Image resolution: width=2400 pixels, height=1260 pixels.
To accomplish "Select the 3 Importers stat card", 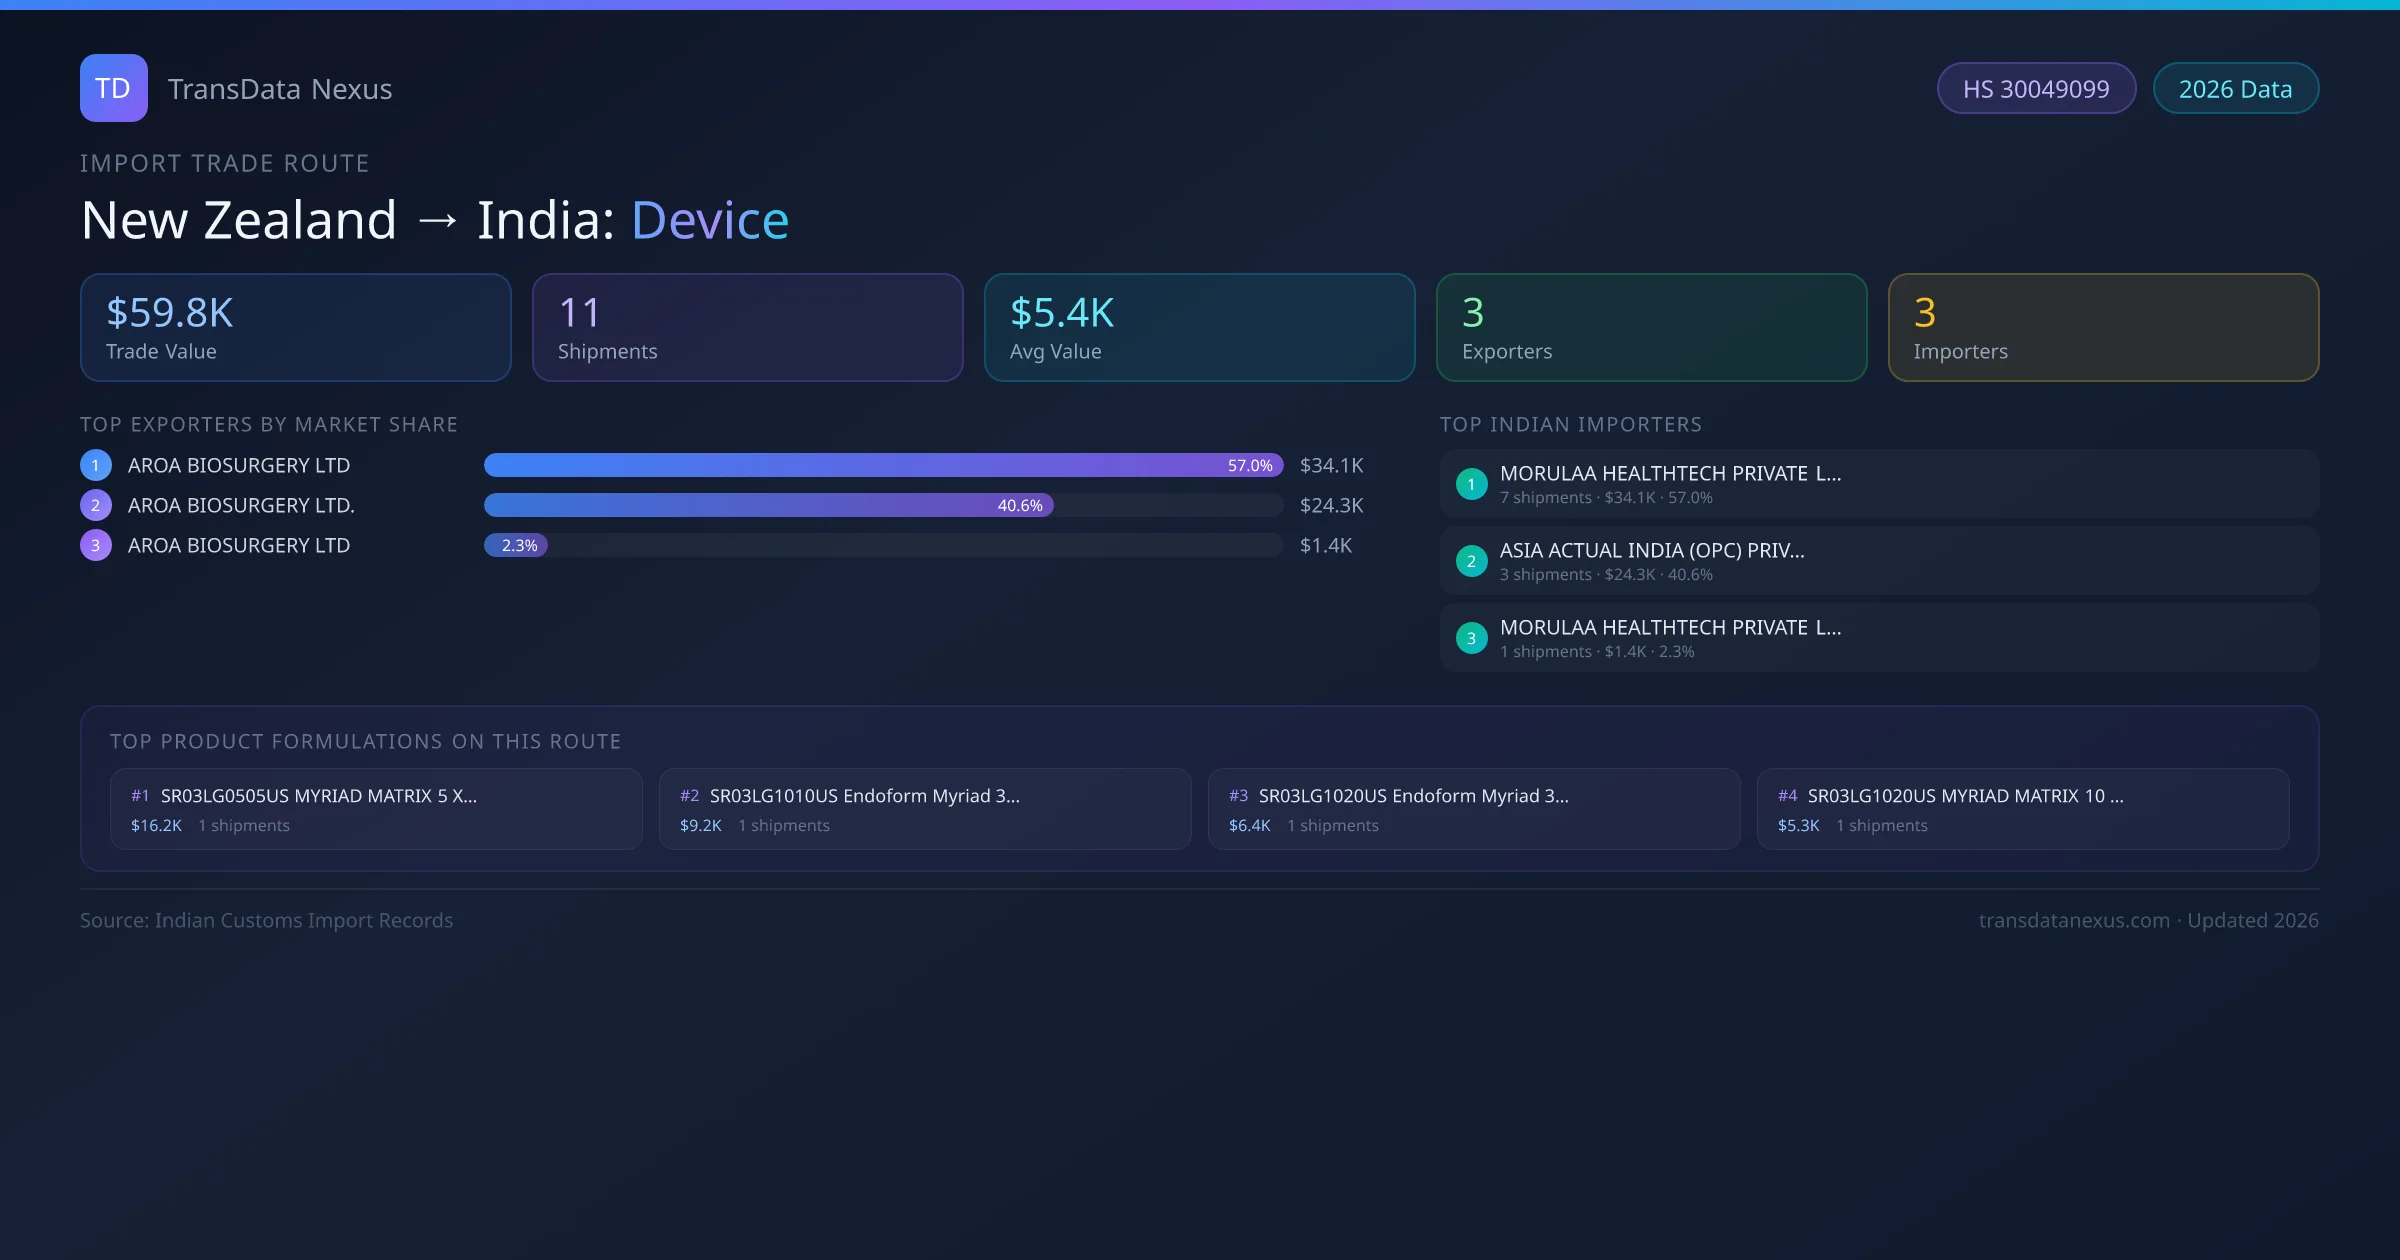I will (2103, 328).
